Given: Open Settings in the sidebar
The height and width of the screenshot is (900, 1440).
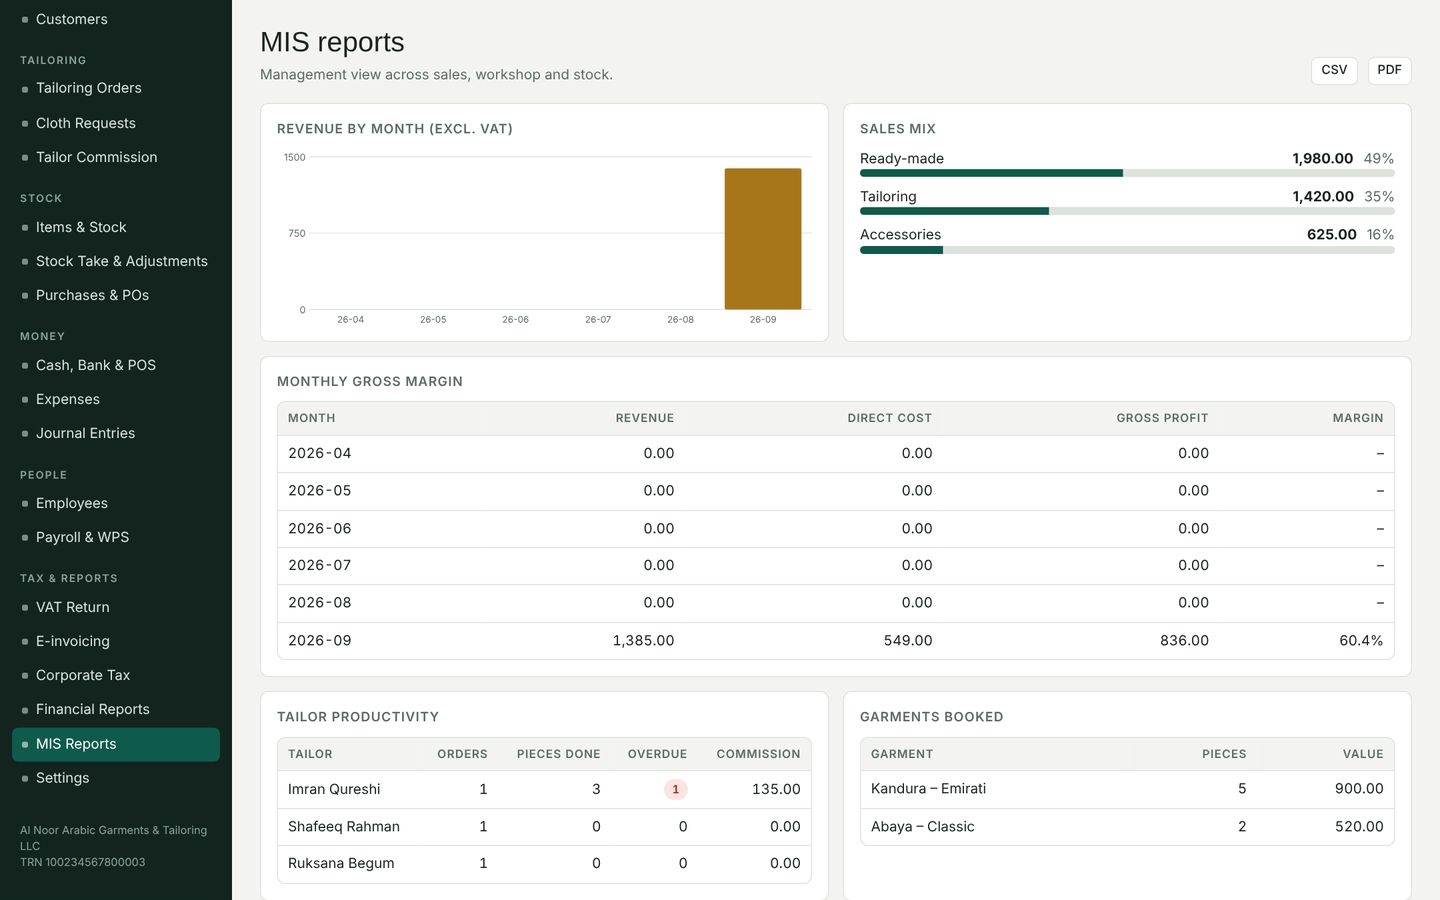Looking at the screenshot, I should pyautogui.click(x=116, y=778).
